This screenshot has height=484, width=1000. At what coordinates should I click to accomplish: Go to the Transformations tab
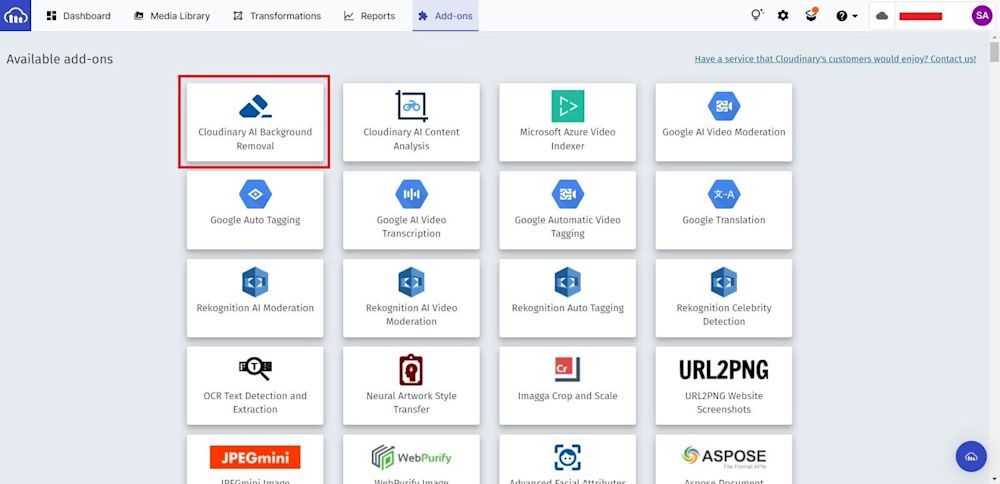point(277,16)
